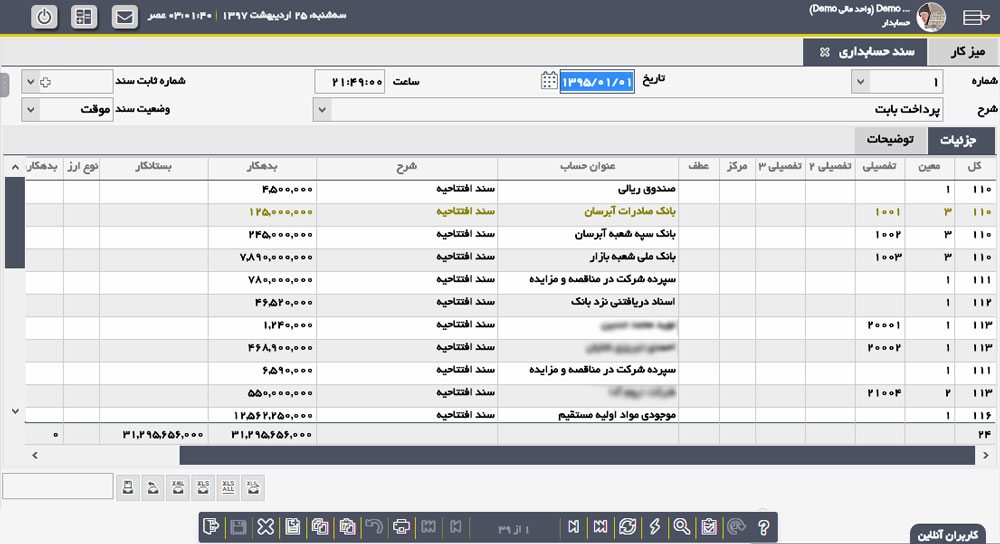Screen dimensions: 1000x544
Task: Click the X delete icon in bottom toolbar
Action: 265,527
